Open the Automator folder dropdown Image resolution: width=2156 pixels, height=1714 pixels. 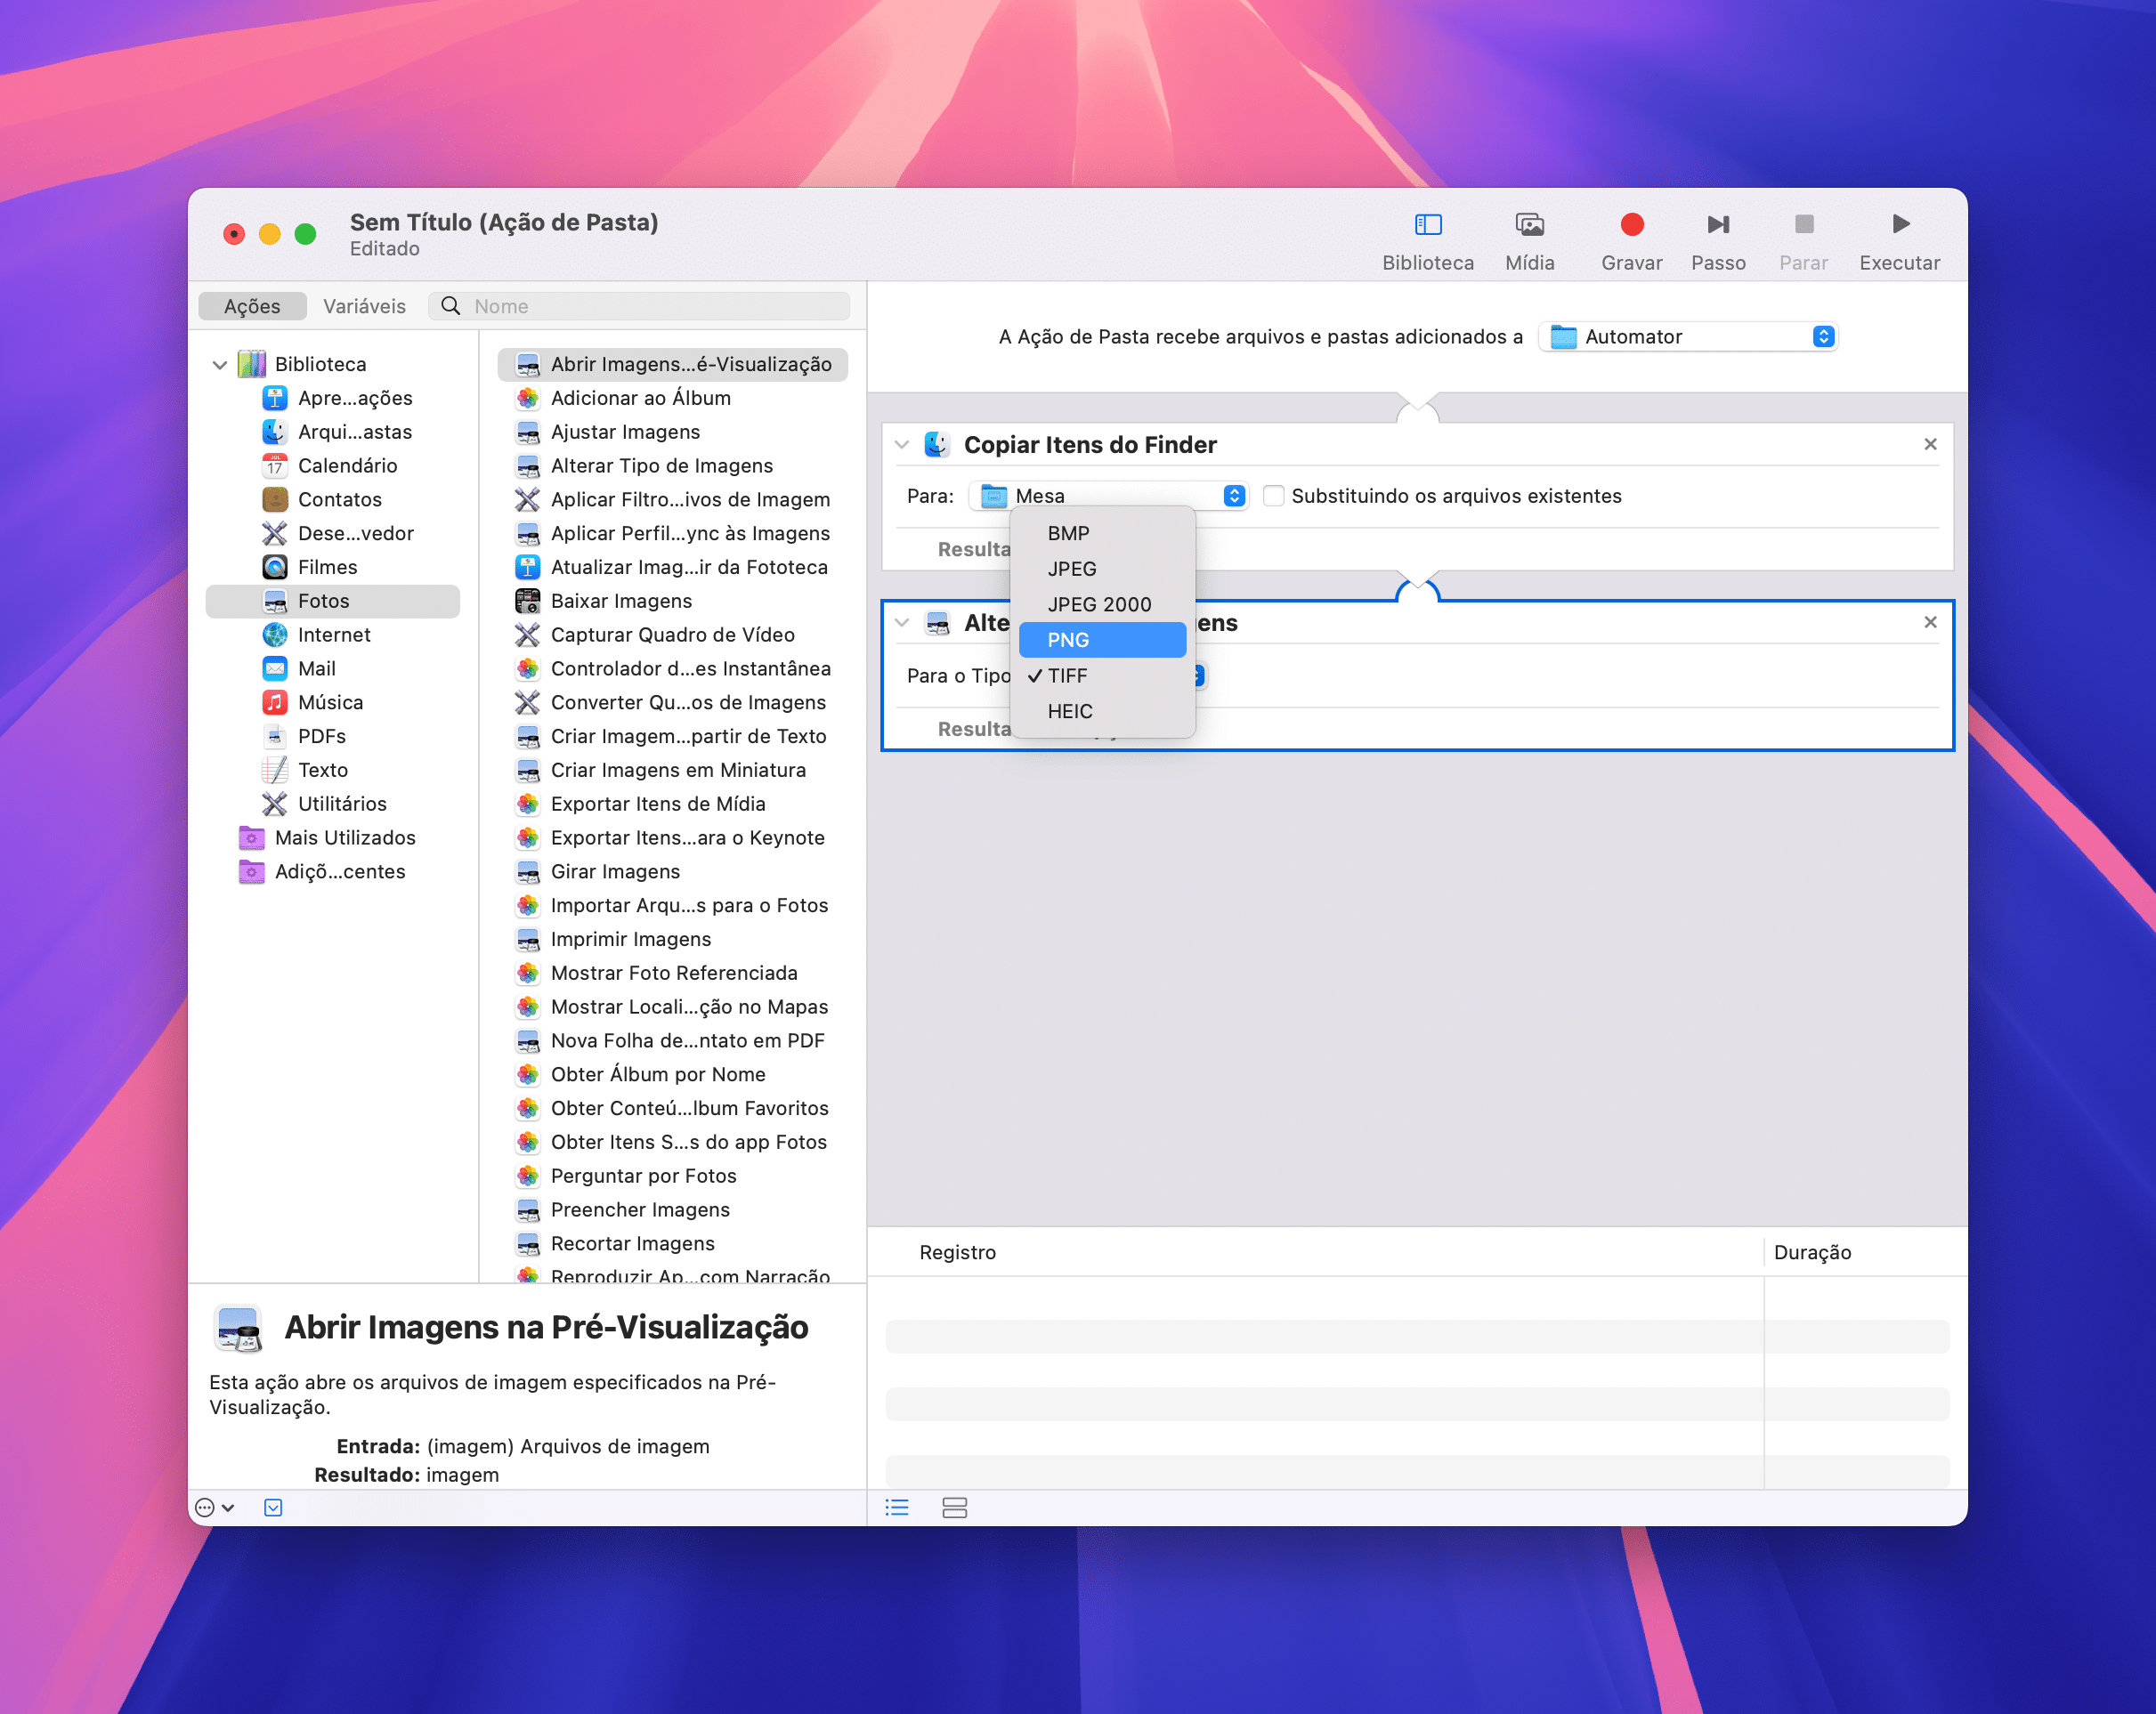[1688, 337]
